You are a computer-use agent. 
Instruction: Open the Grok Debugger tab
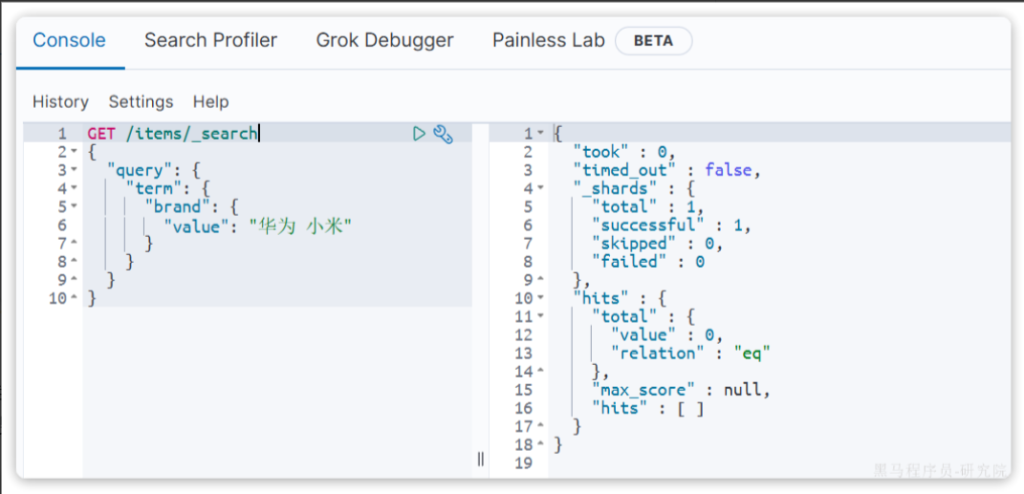[x=384, y=40]
